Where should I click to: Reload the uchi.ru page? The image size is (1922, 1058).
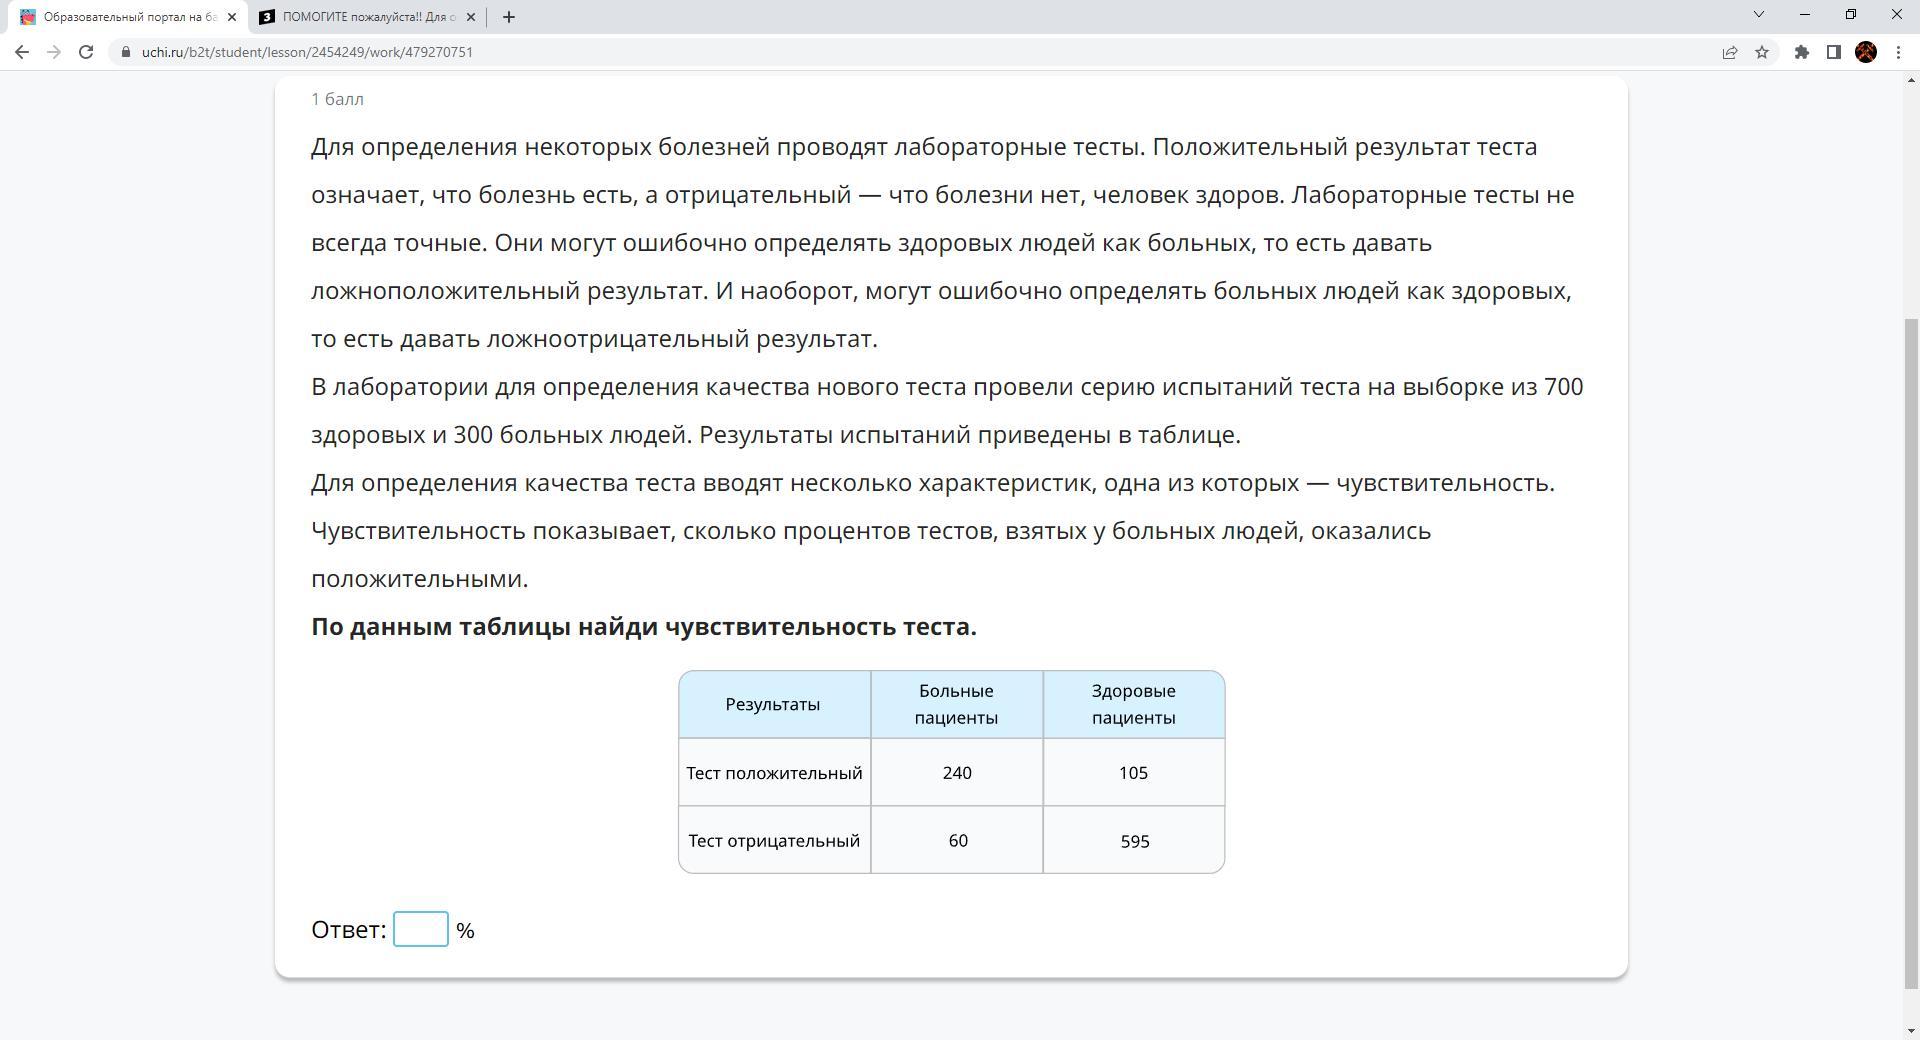click(86, 52)
